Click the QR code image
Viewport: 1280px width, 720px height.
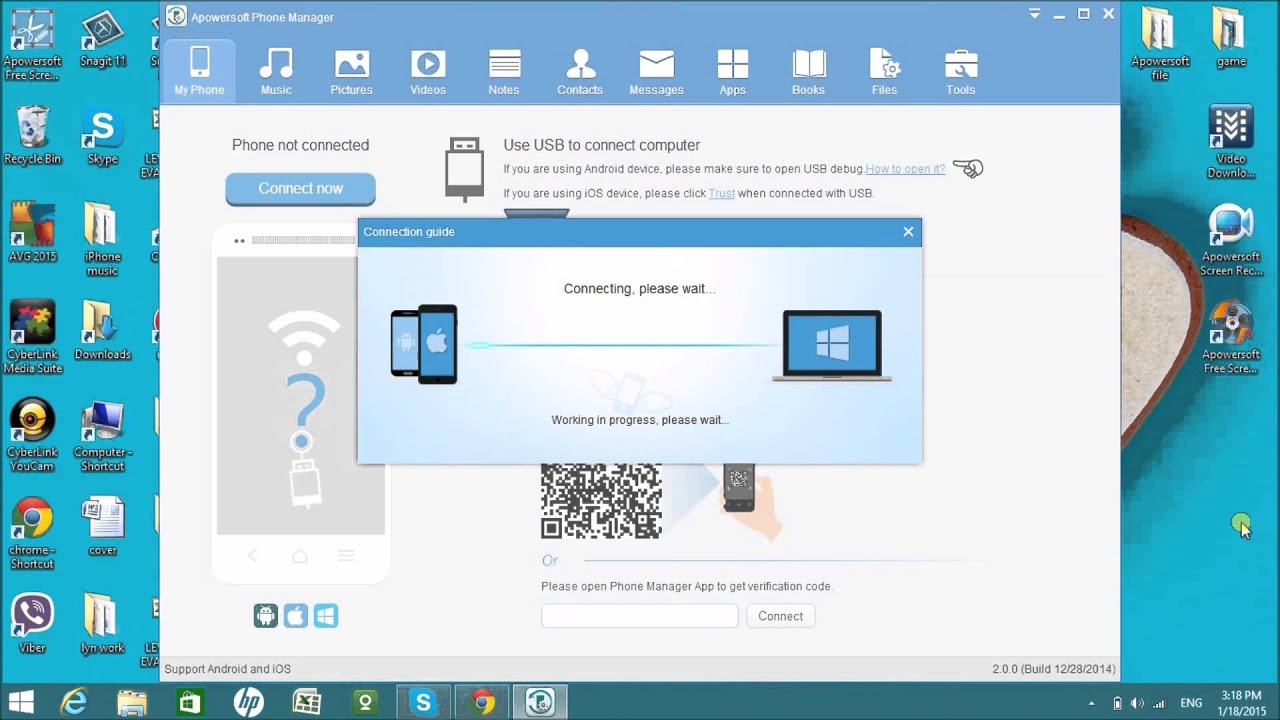601,500
